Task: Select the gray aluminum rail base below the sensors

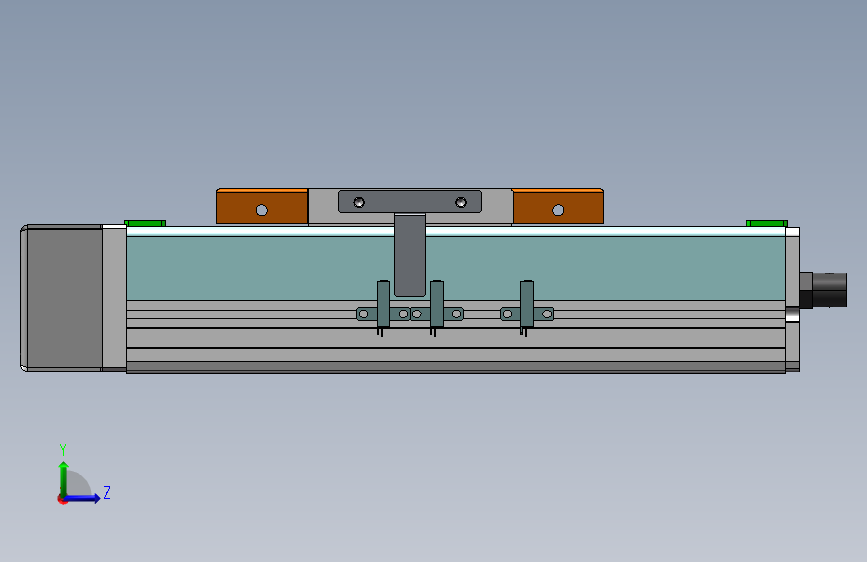Action: click(x=456, y=350)
